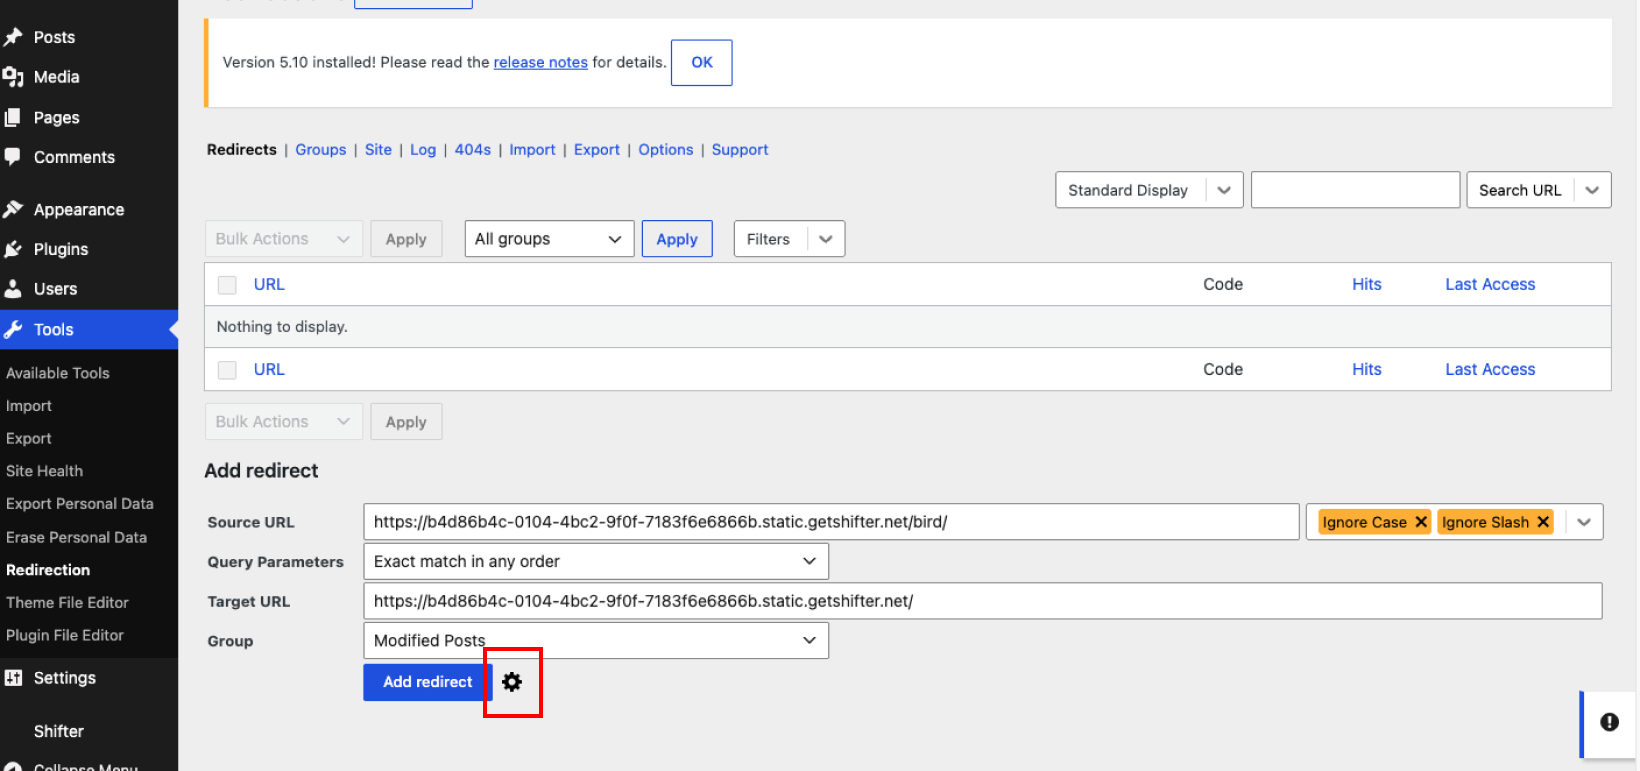Viewport: 1640px width, 771px height.
Task: Click the Filters button
Action: 768,239
